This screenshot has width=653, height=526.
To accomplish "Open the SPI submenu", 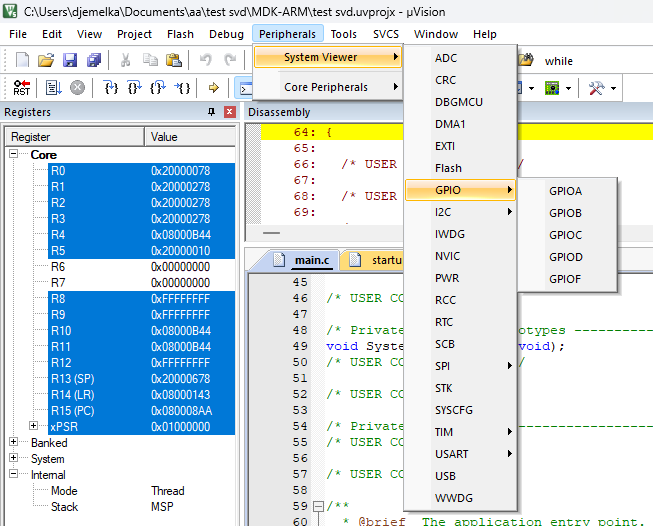I will pos(460,366).
